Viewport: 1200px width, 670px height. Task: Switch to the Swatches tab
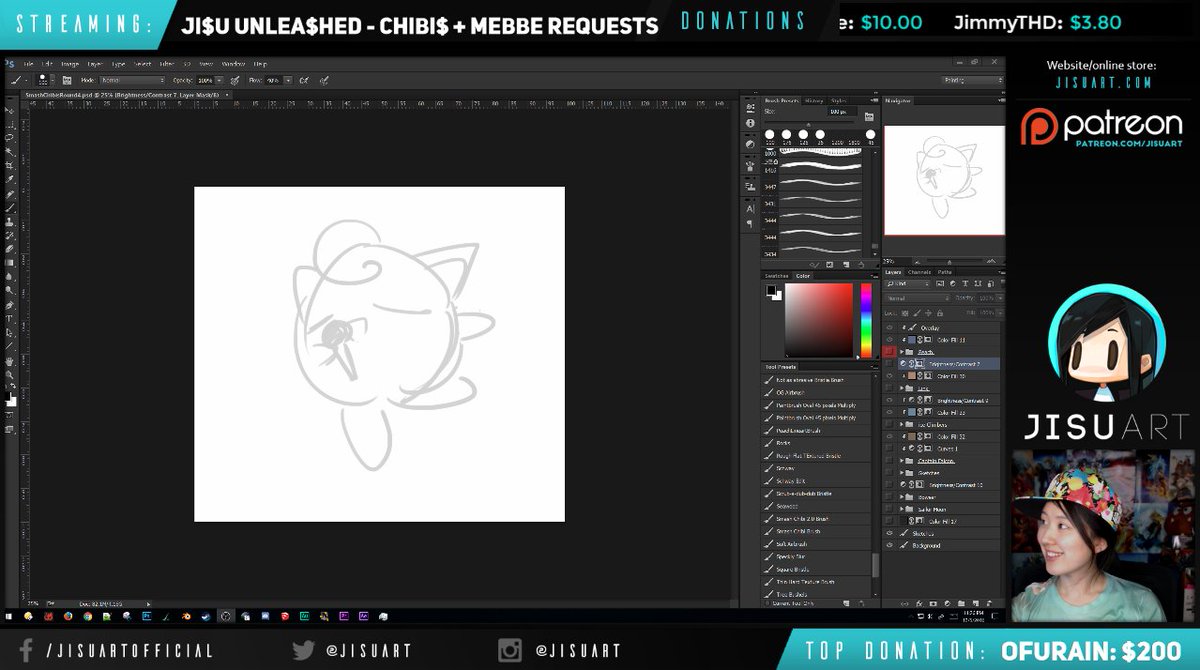tap(776, 276)
